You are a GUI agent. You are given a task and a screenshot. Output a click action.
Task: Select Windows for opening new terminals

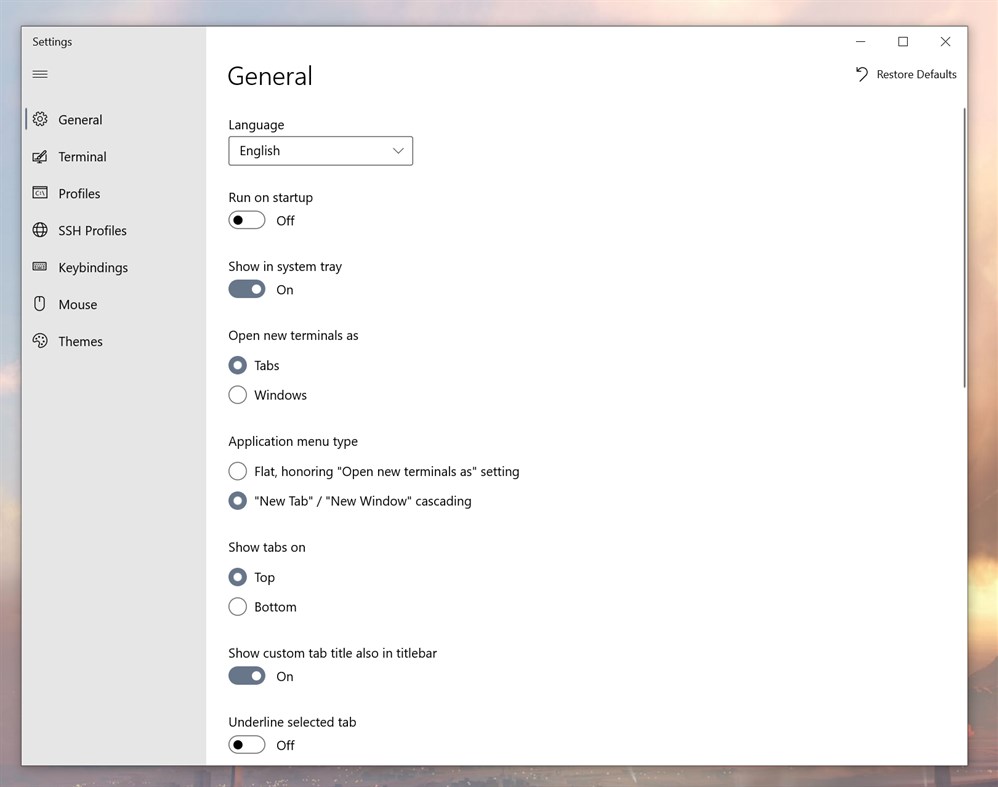pos(237,395)
